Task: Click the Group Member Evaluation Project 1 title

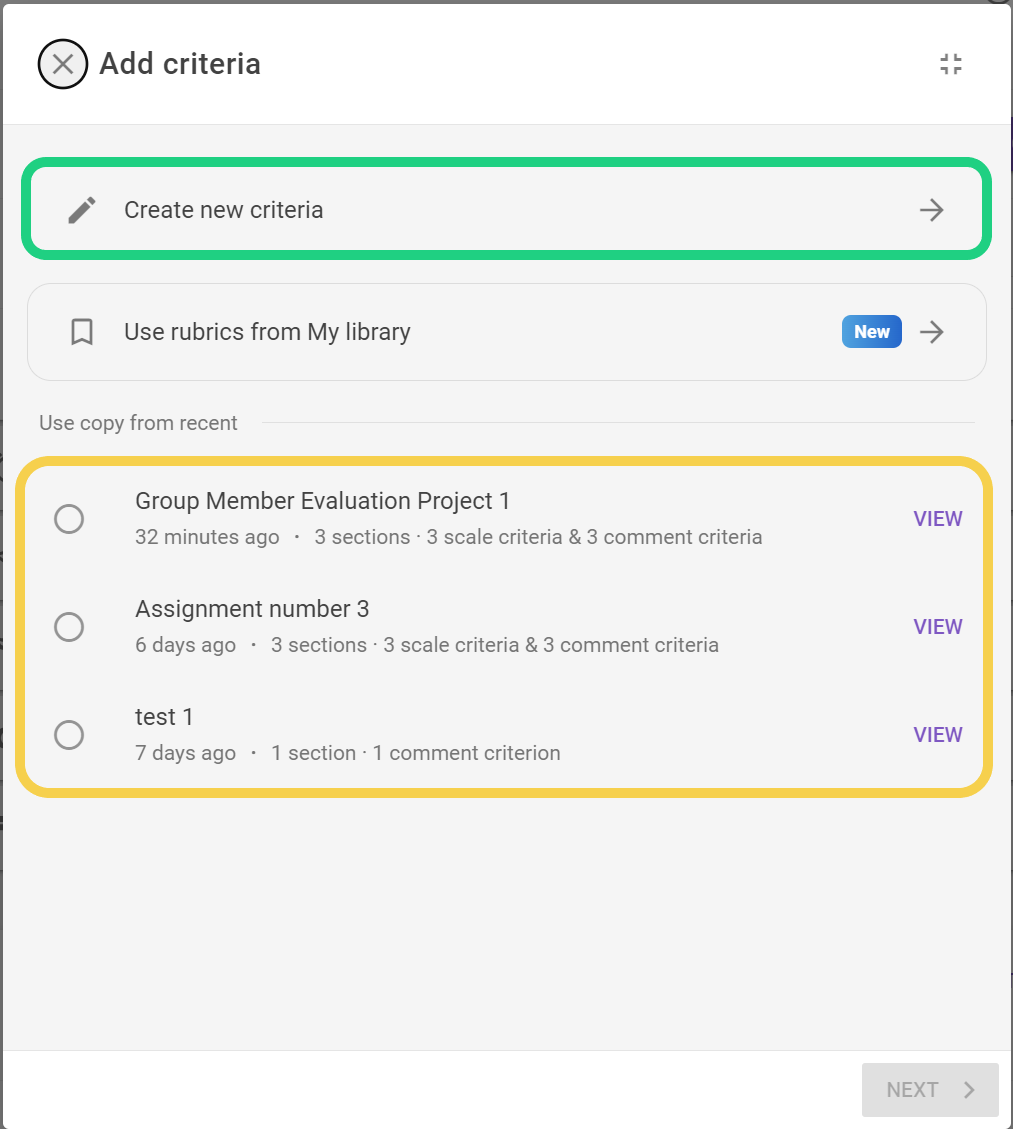Action: tap(322, 501)
